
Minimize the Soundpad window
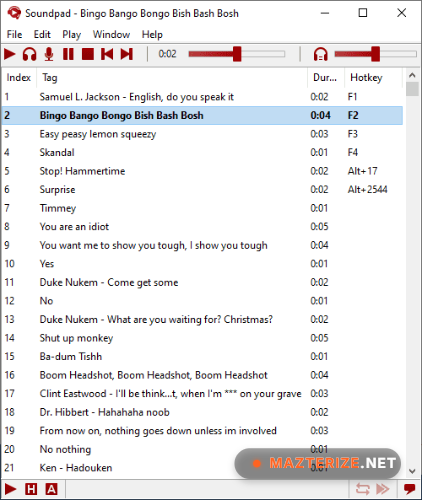[x=325, y=13]
